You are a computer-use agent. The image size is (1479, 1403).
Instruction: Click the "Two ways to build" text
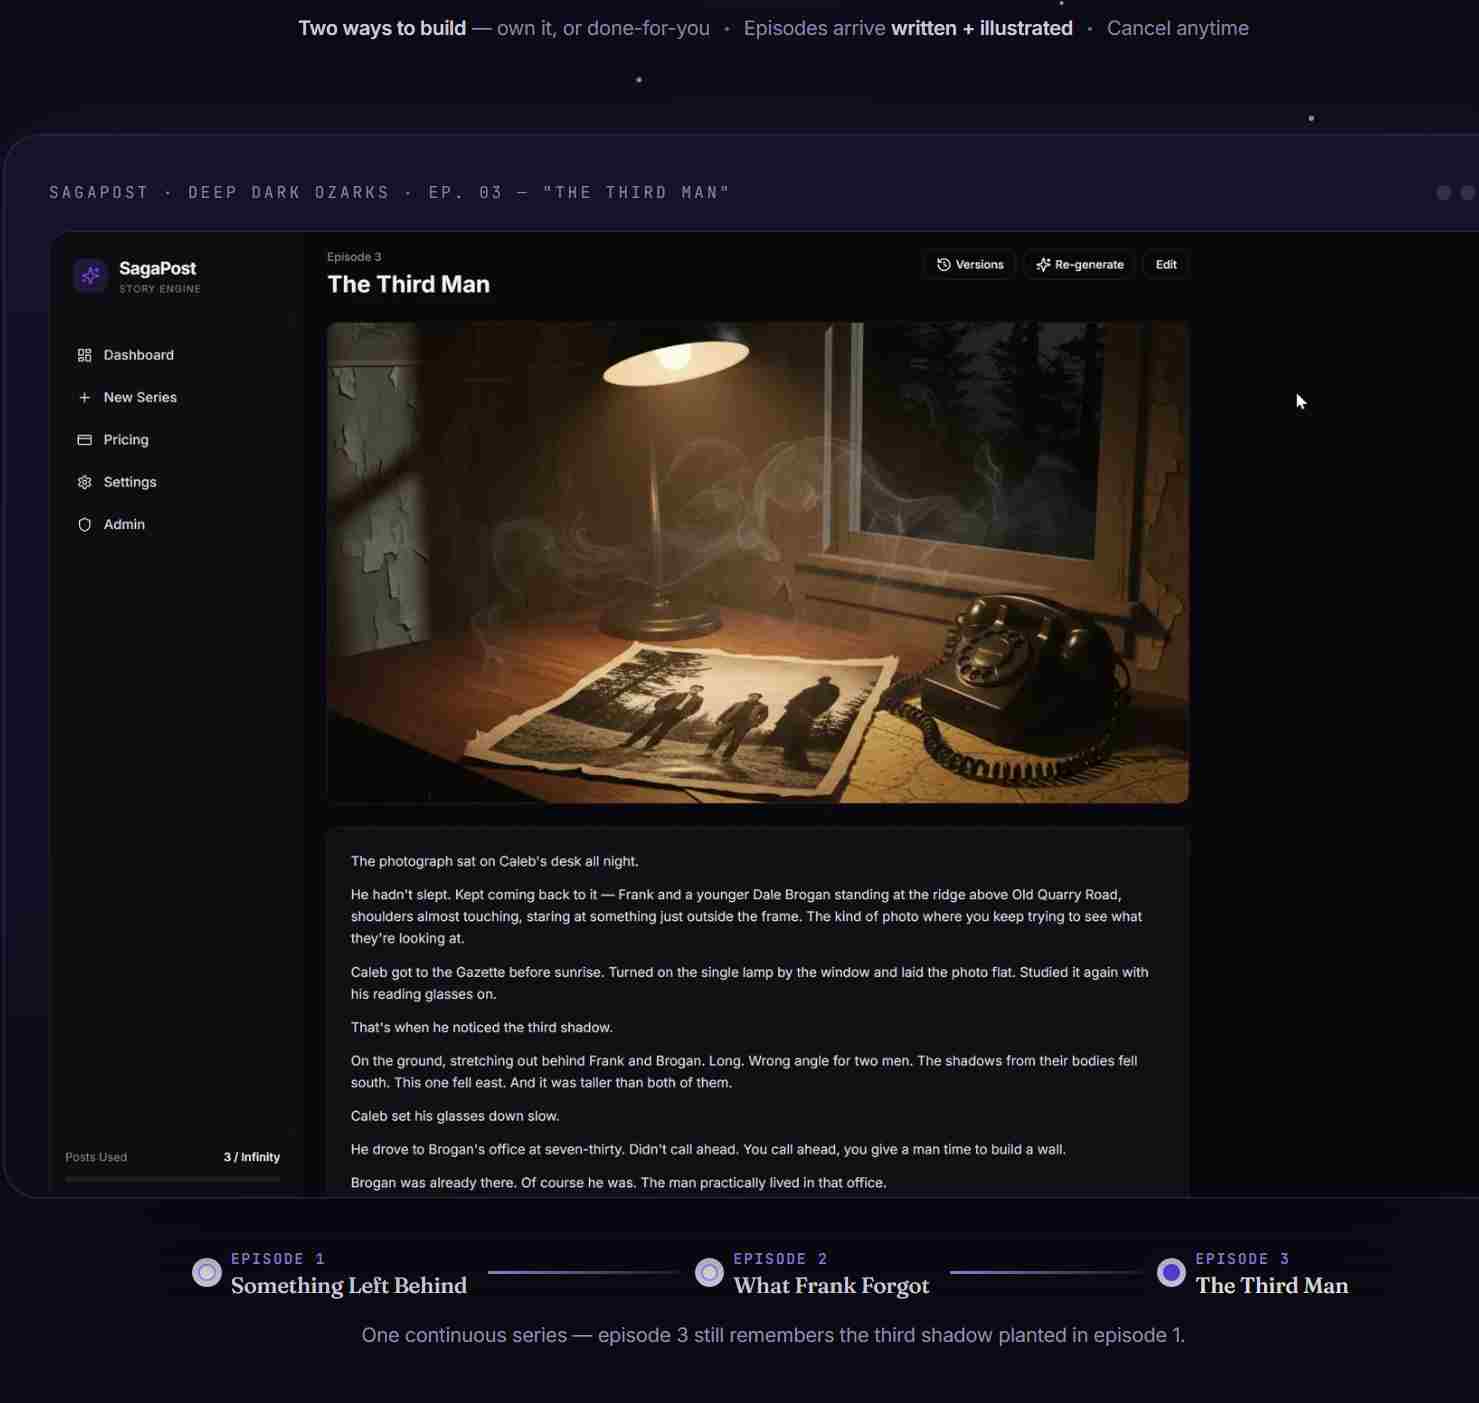[x=382, y=28]
